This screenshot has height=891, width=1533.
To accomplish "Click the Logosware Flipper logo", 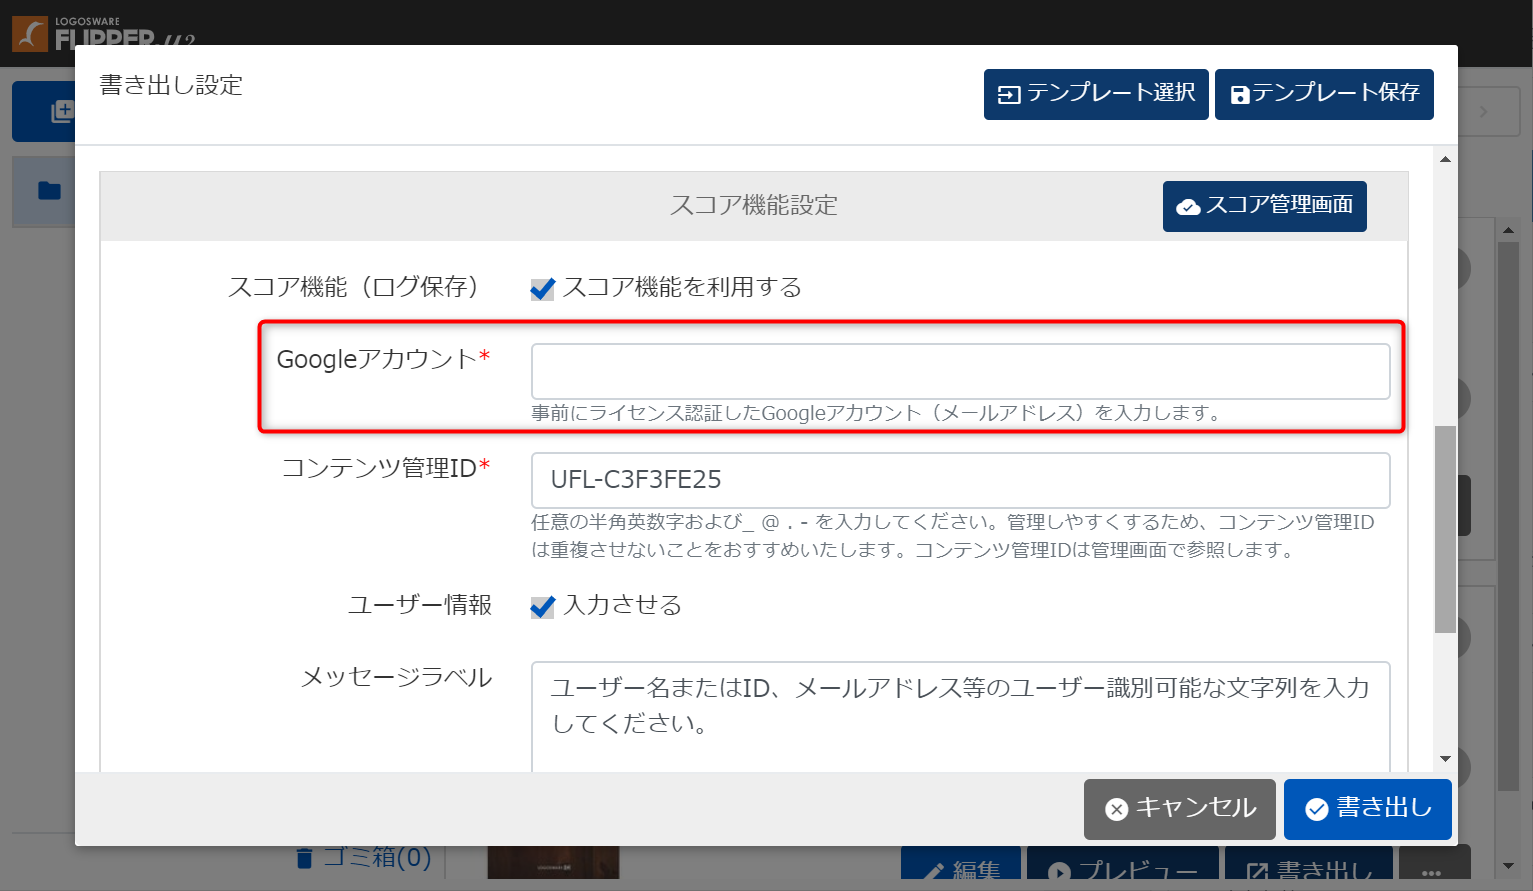I will click(103, 33).
